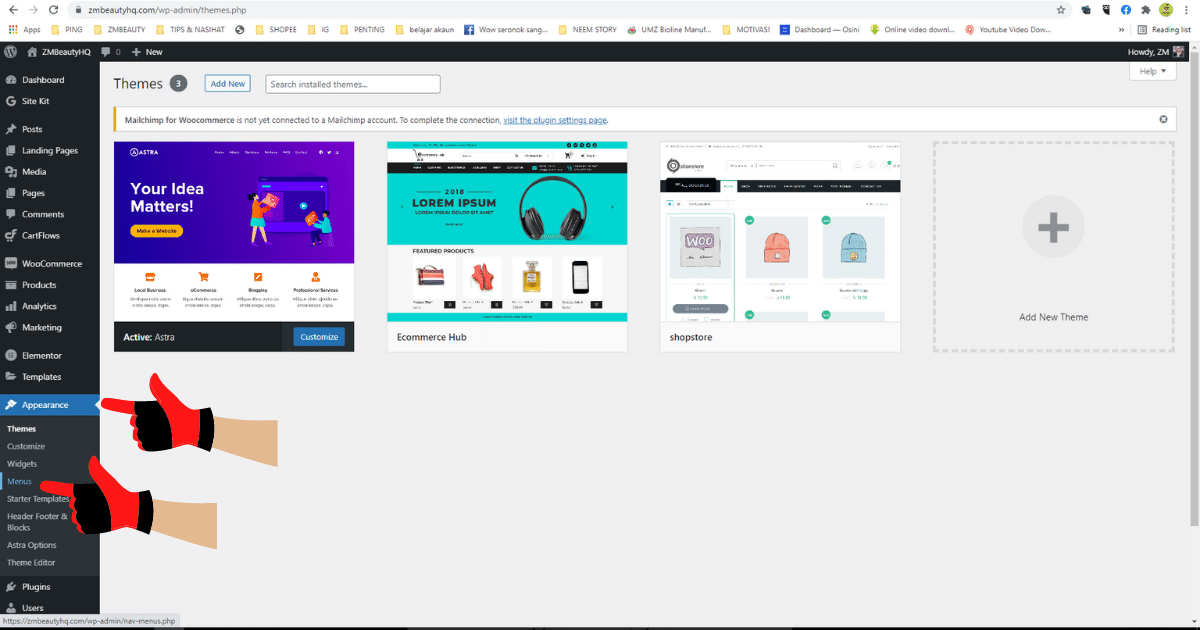Click the Add New theme button
The image size is (1200, 630).
228,84
